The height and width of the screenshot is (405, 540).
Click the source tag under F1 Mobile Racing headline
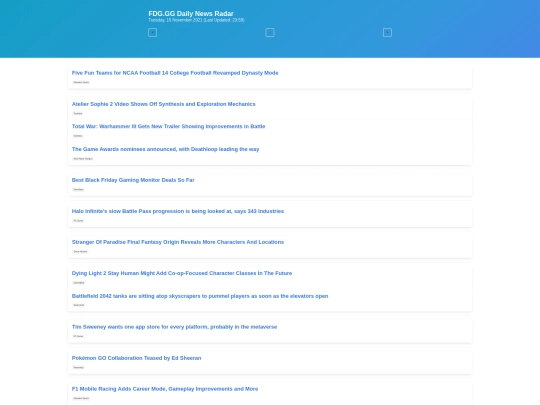(81, 398)
